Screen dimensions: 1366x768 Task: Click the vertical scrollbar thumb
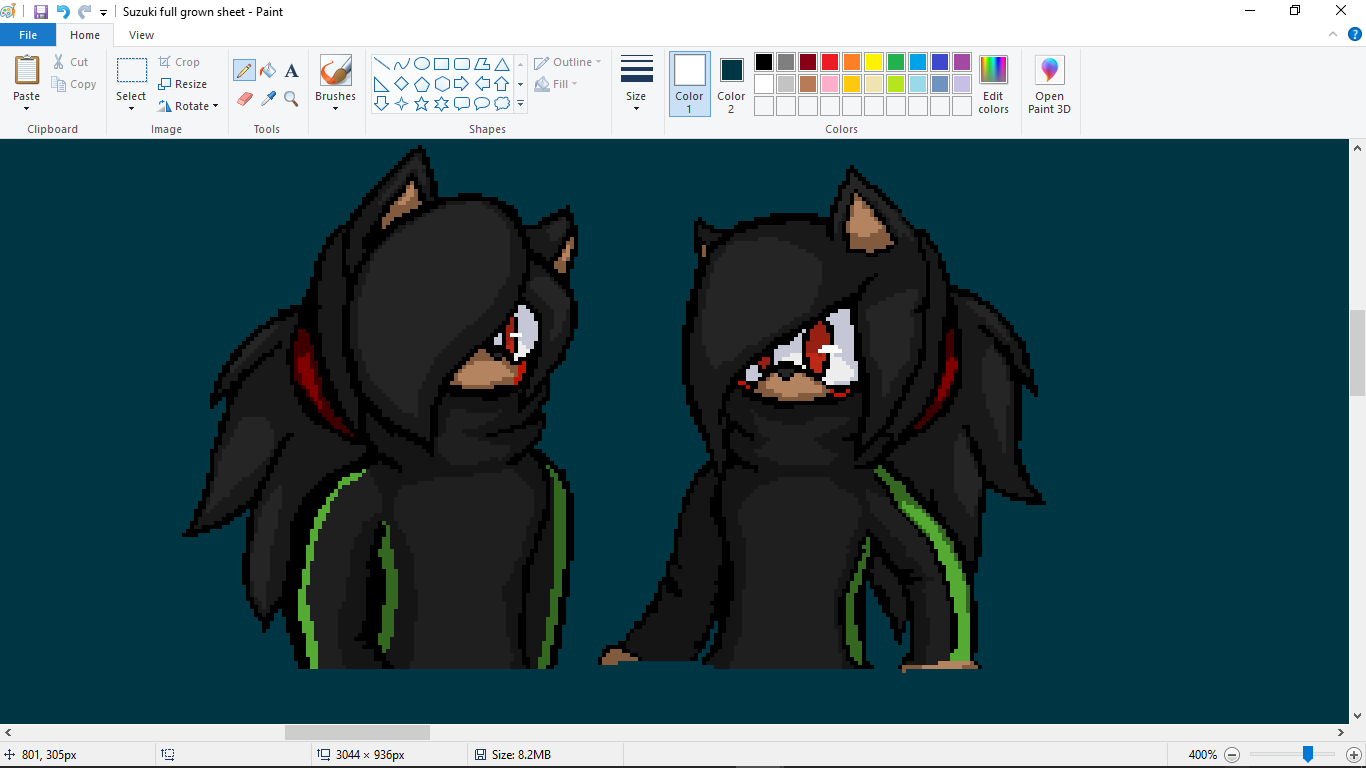click(1357, 353)
